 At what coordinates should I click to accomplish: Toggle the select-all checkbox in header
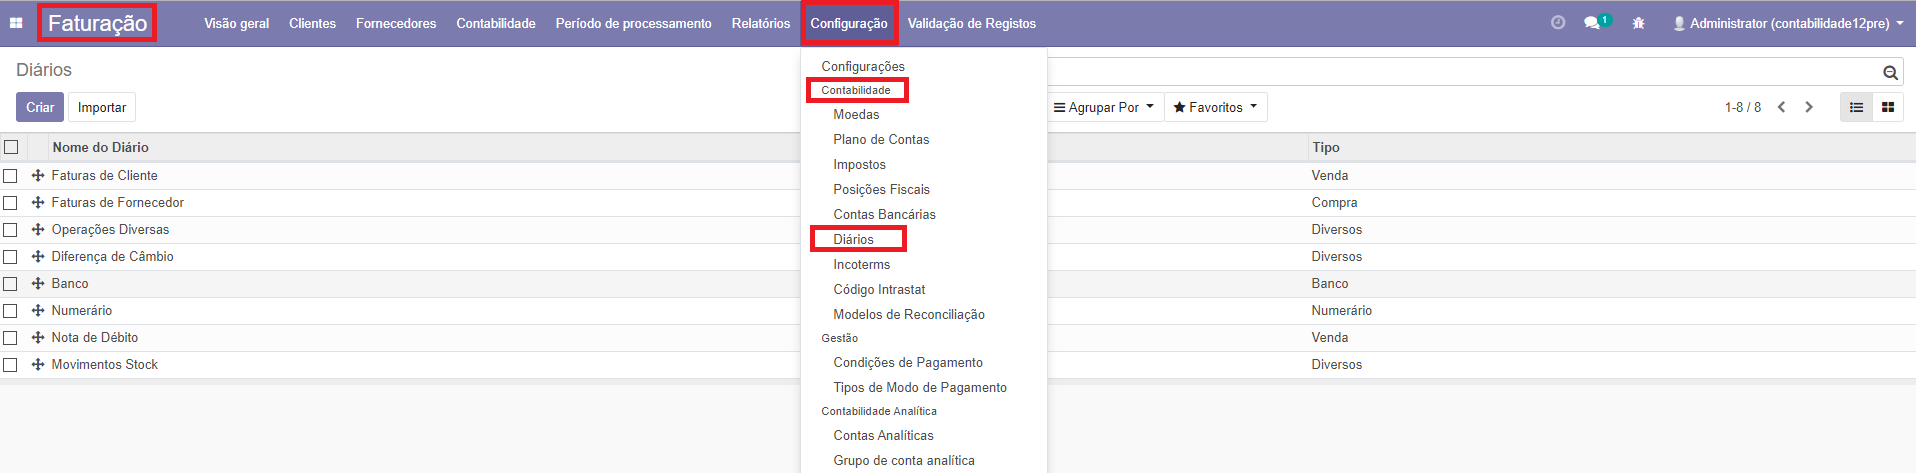click(x=11, y=147)
